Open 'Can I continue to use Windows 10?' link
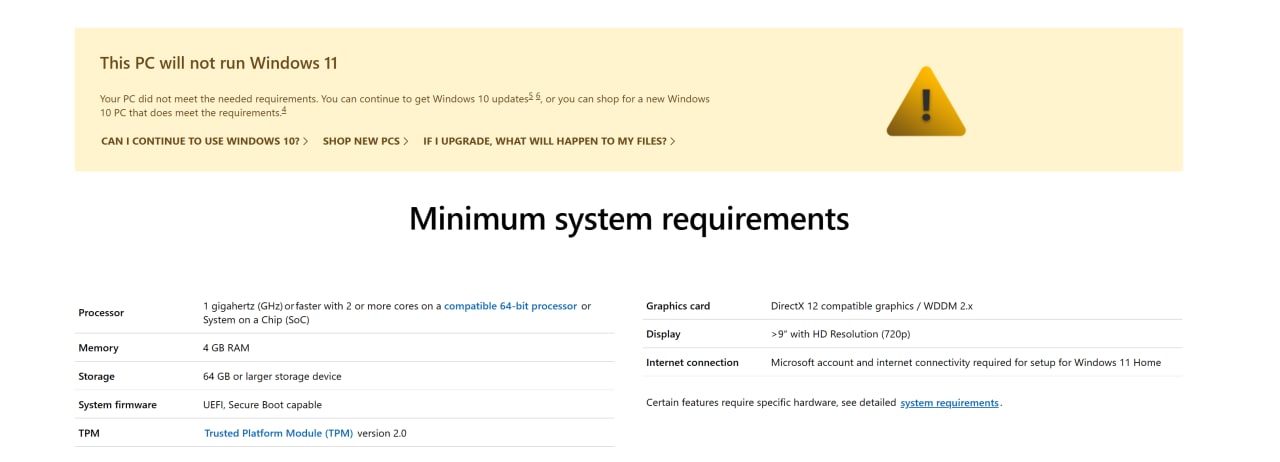The height and width of the screenshot is (462, 1280). click(x=205, y=141)
